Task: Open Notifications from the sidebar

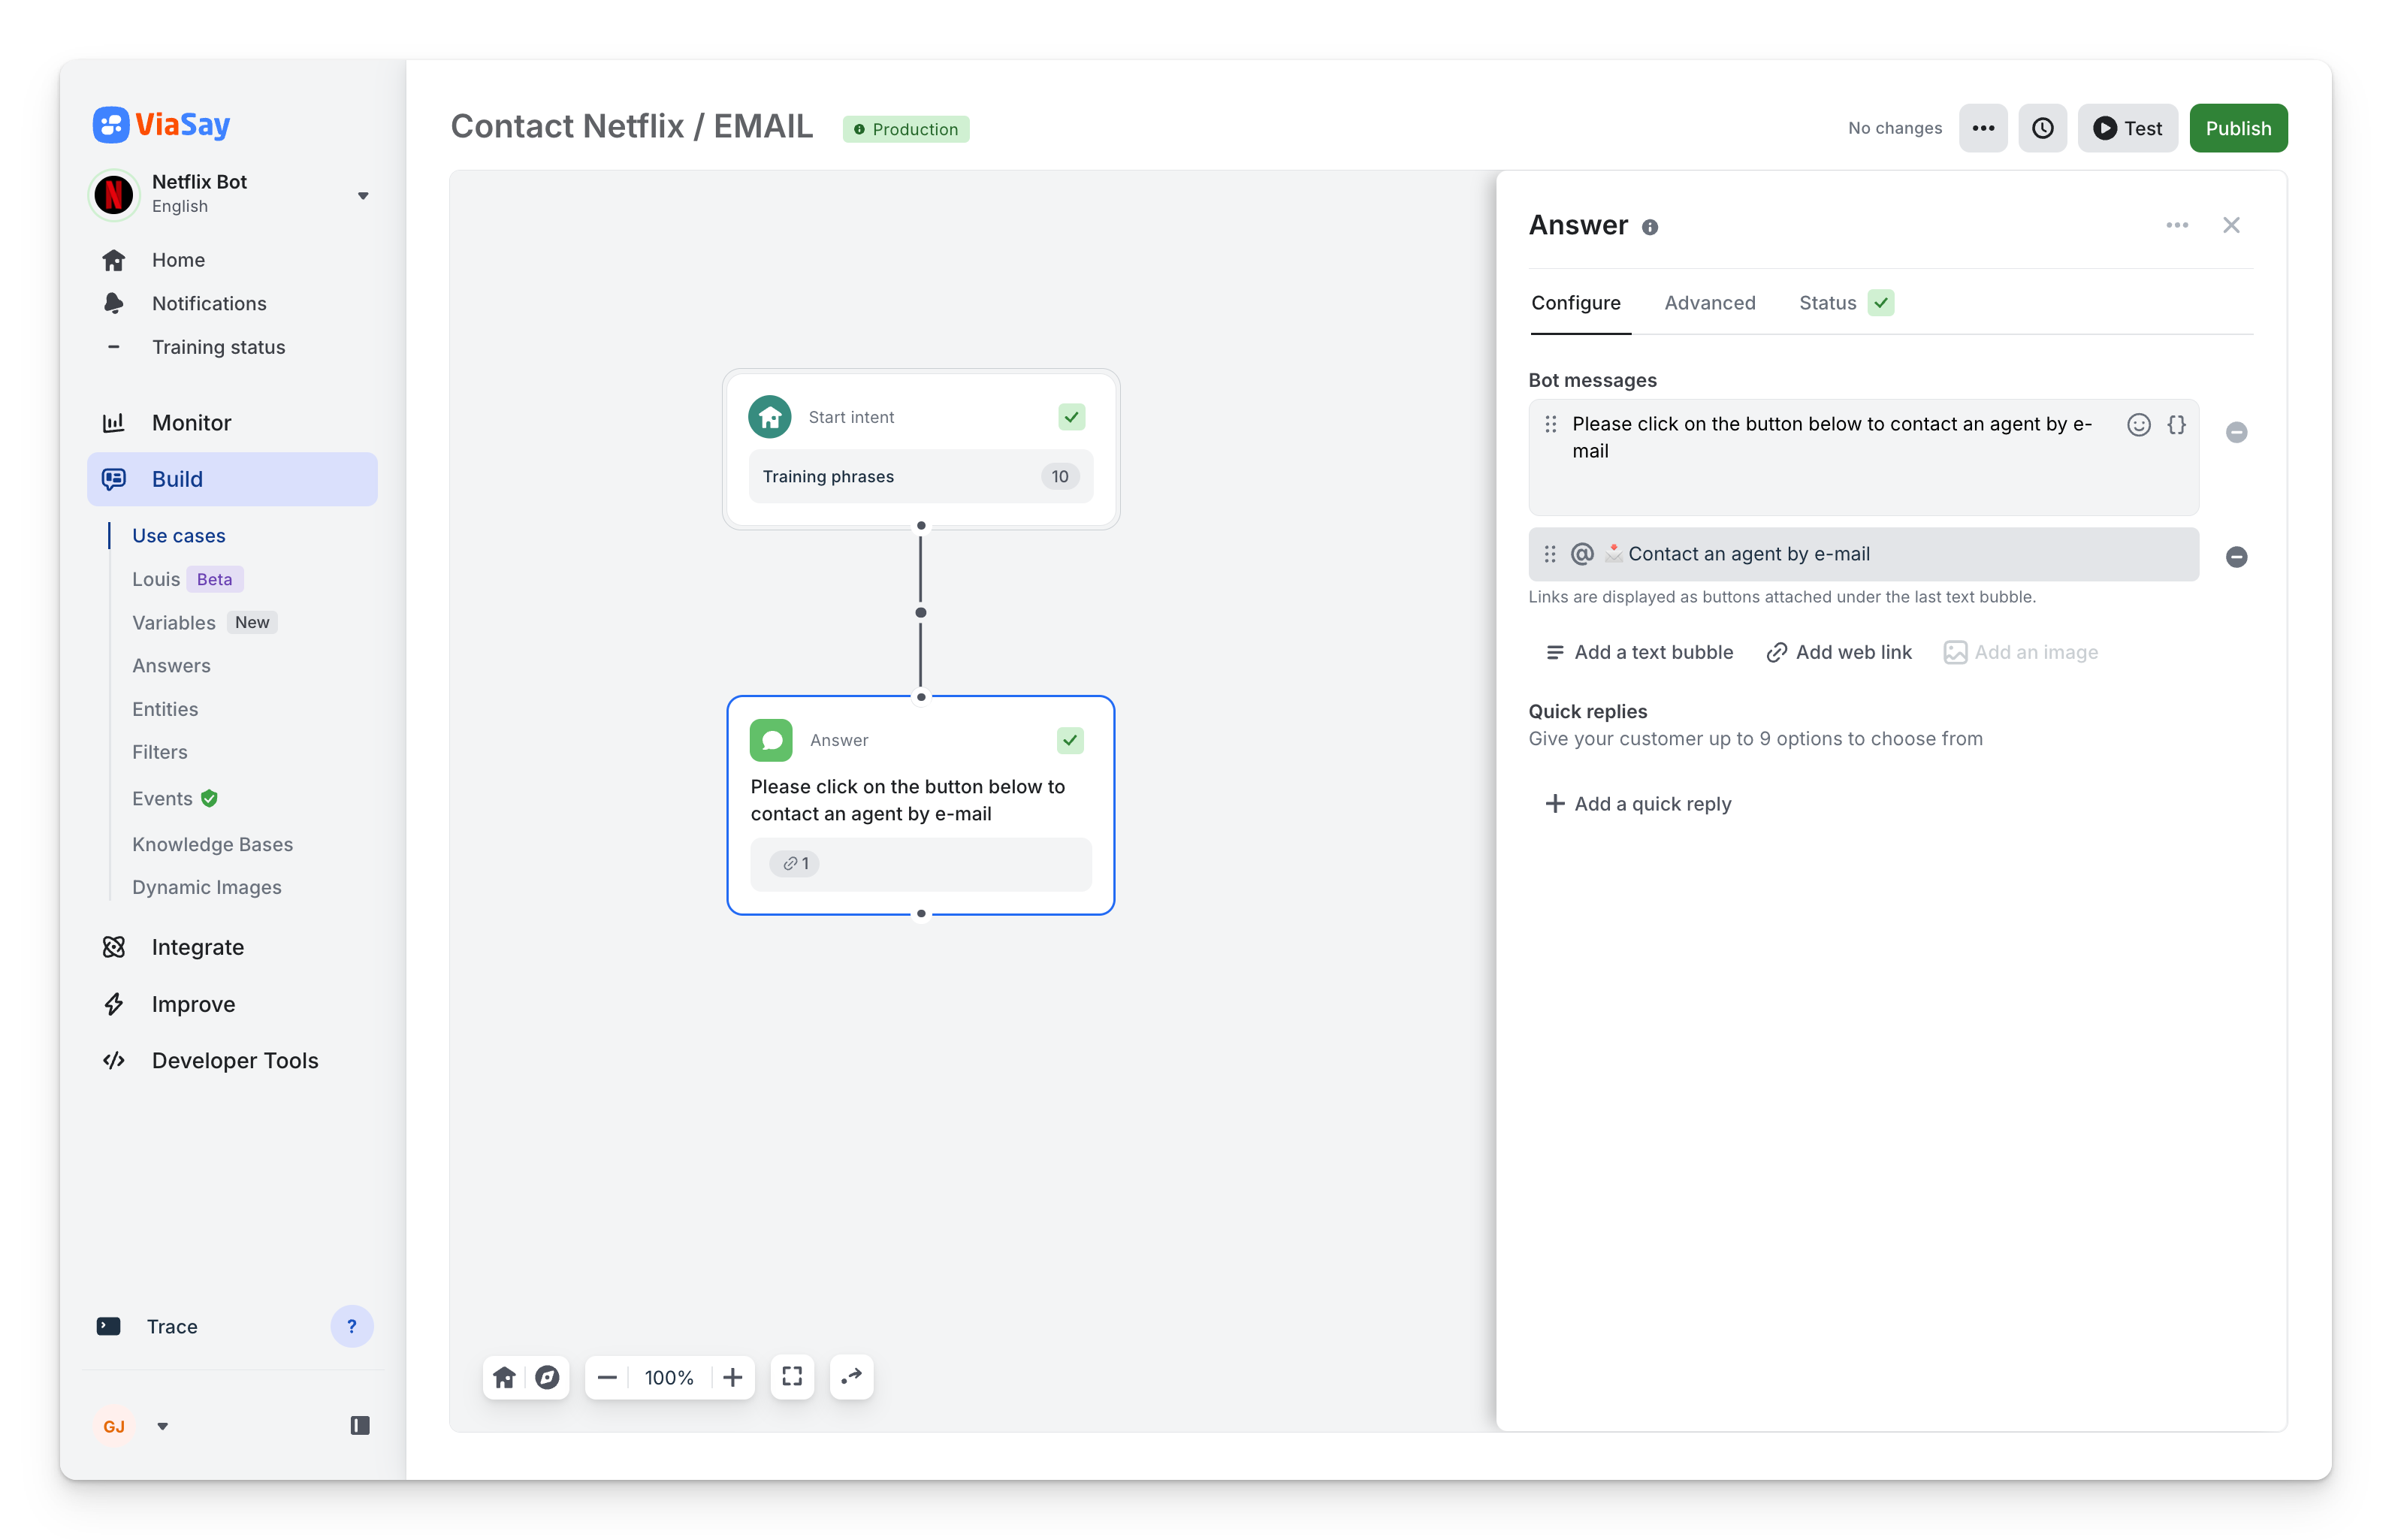Action: pyautogui.click(x=209, y=303)
